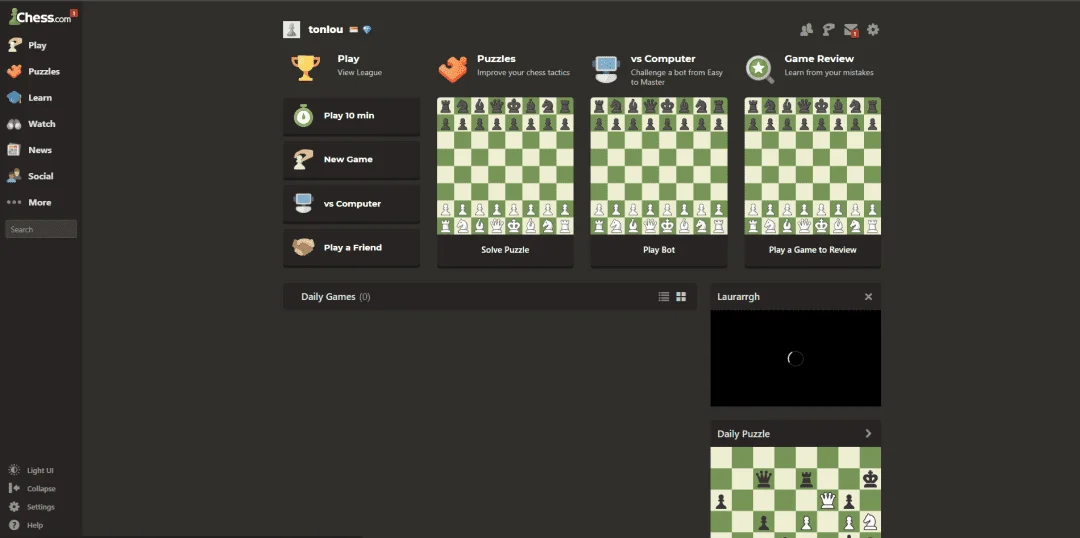Open Social in the sidebar
The height and width of the screenshot is (538, 1080).
point(41,176)
